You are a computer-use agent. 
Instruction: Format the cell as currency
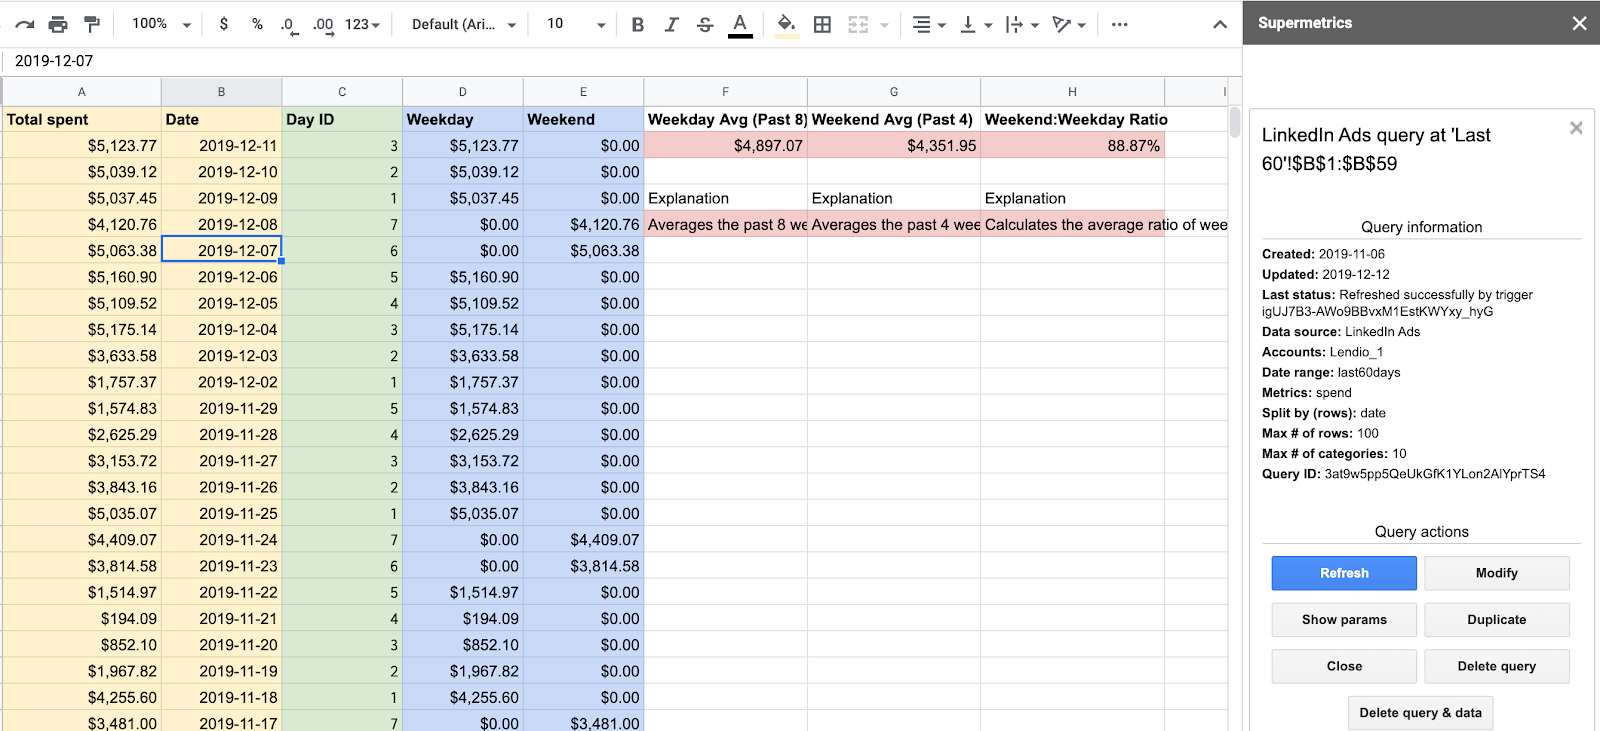[223, 24]
